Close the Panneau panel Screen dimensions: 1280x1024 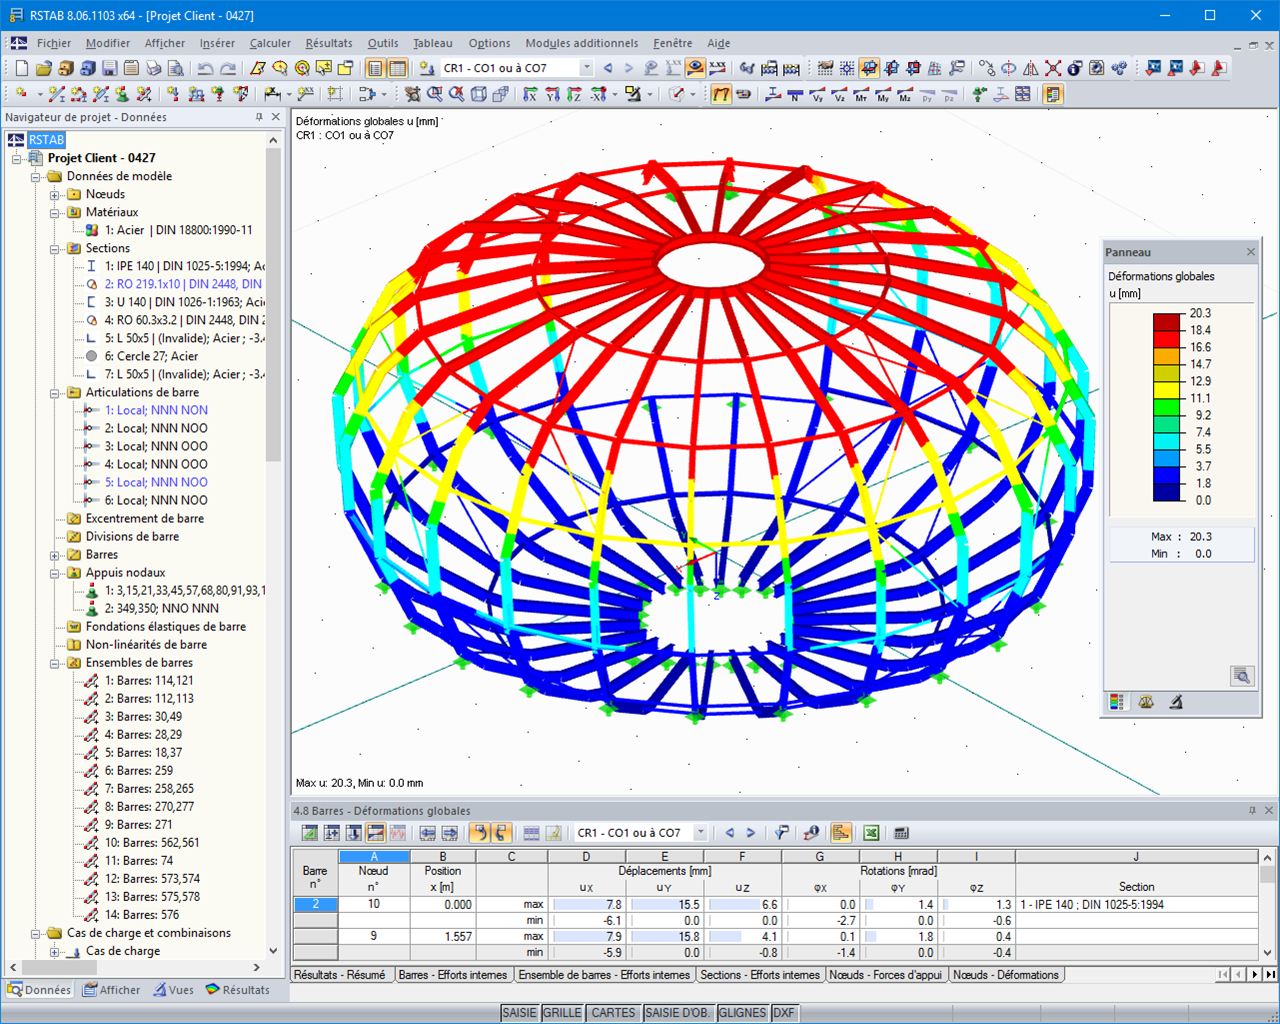[1250, 252]
